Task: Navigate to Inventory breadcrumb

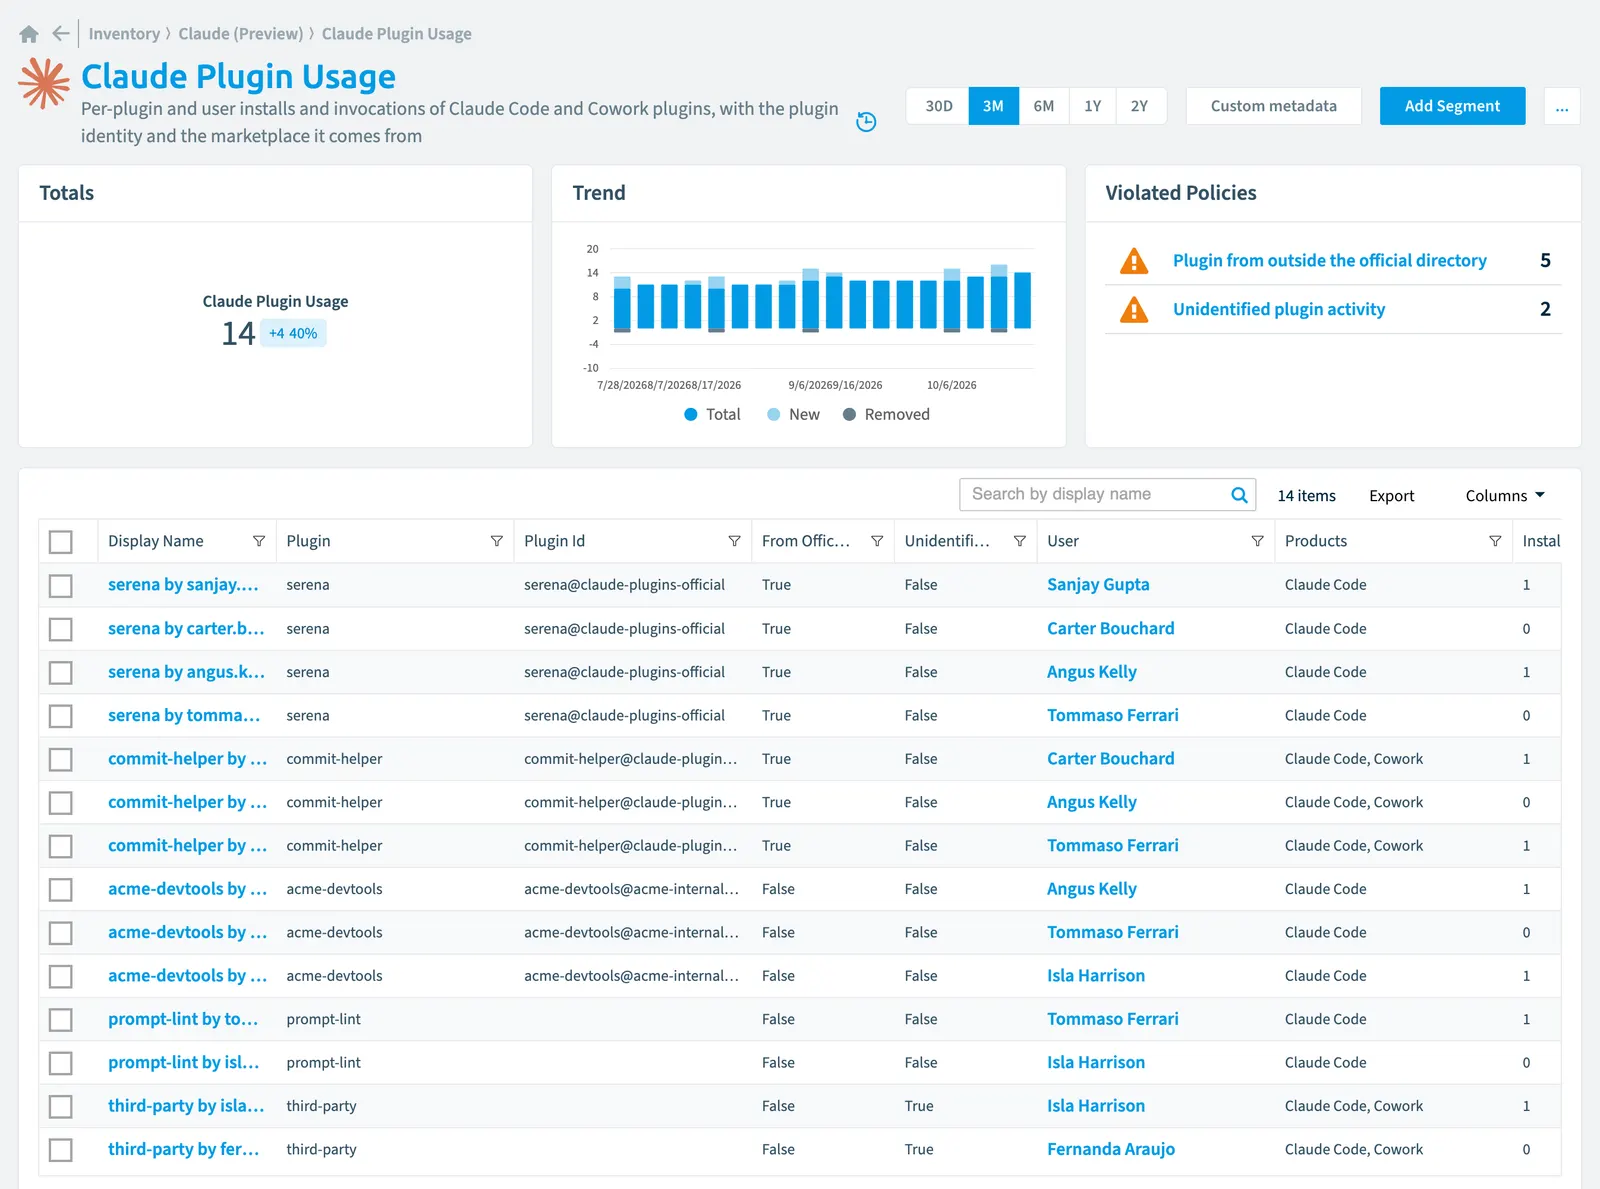Action: click(x=124, y=34)
